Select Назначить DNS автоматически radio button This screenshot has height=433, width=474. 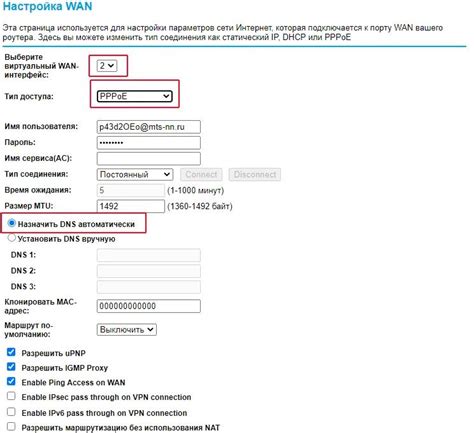12,223
